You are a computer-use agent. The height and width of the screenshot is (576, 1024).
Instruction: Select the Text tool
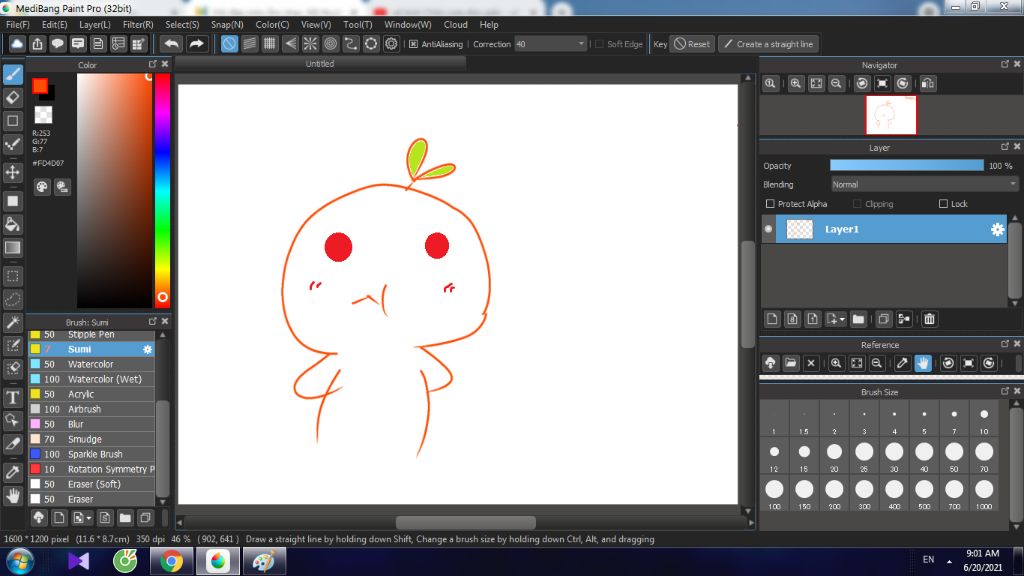coord(12,397)
